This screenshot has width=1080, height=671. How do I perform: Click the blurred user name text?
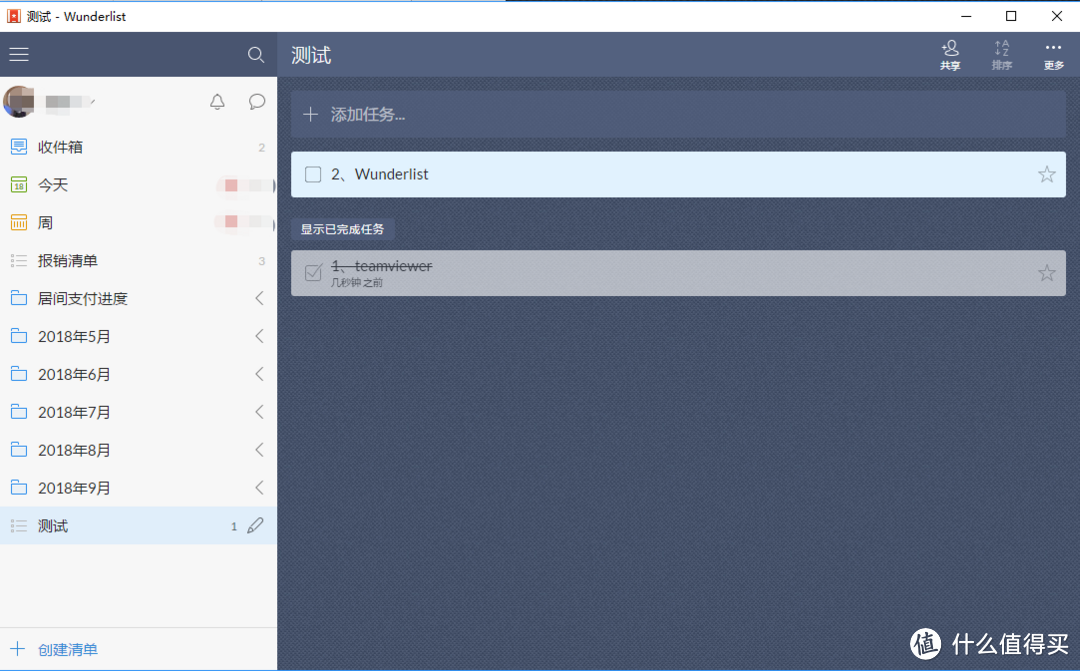tap(69, 102)
